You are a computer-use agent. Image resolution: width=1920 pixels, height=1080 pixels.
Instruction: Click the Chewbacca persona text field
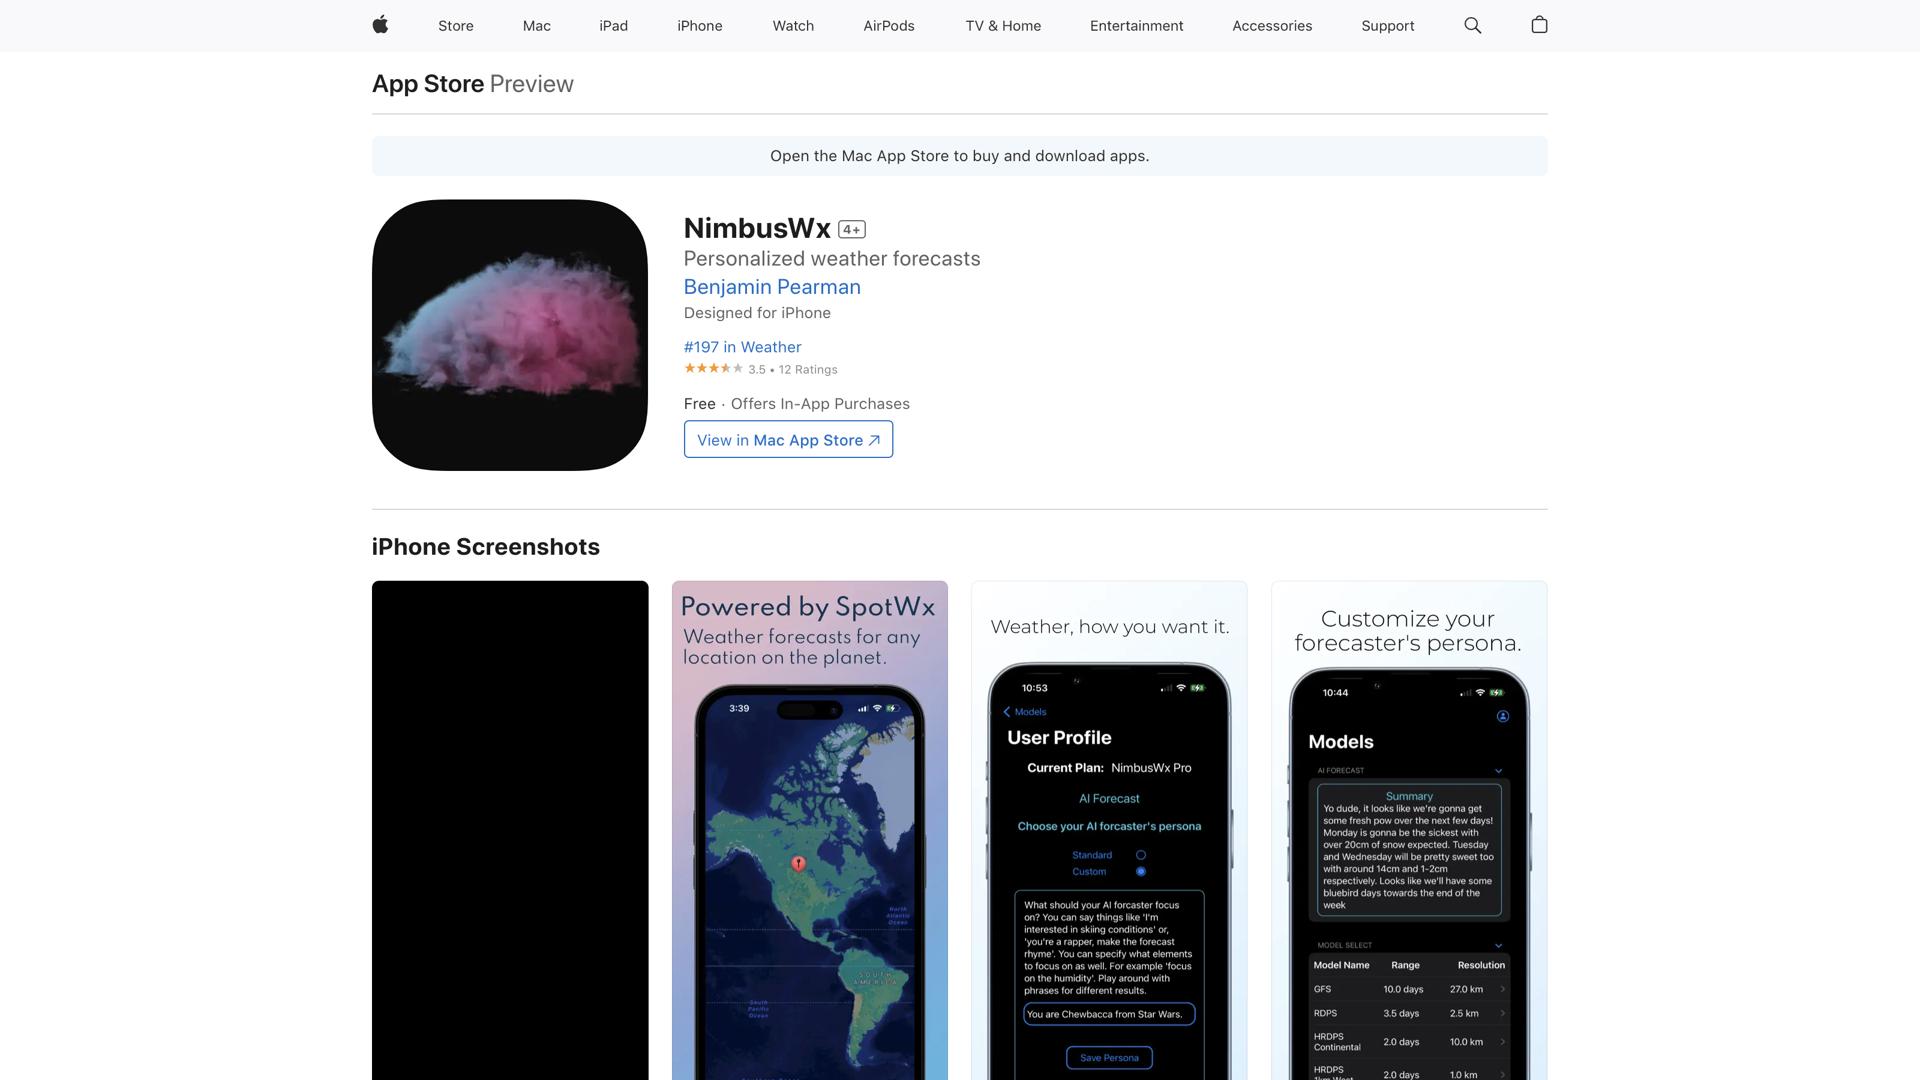click(1109, 1014)
